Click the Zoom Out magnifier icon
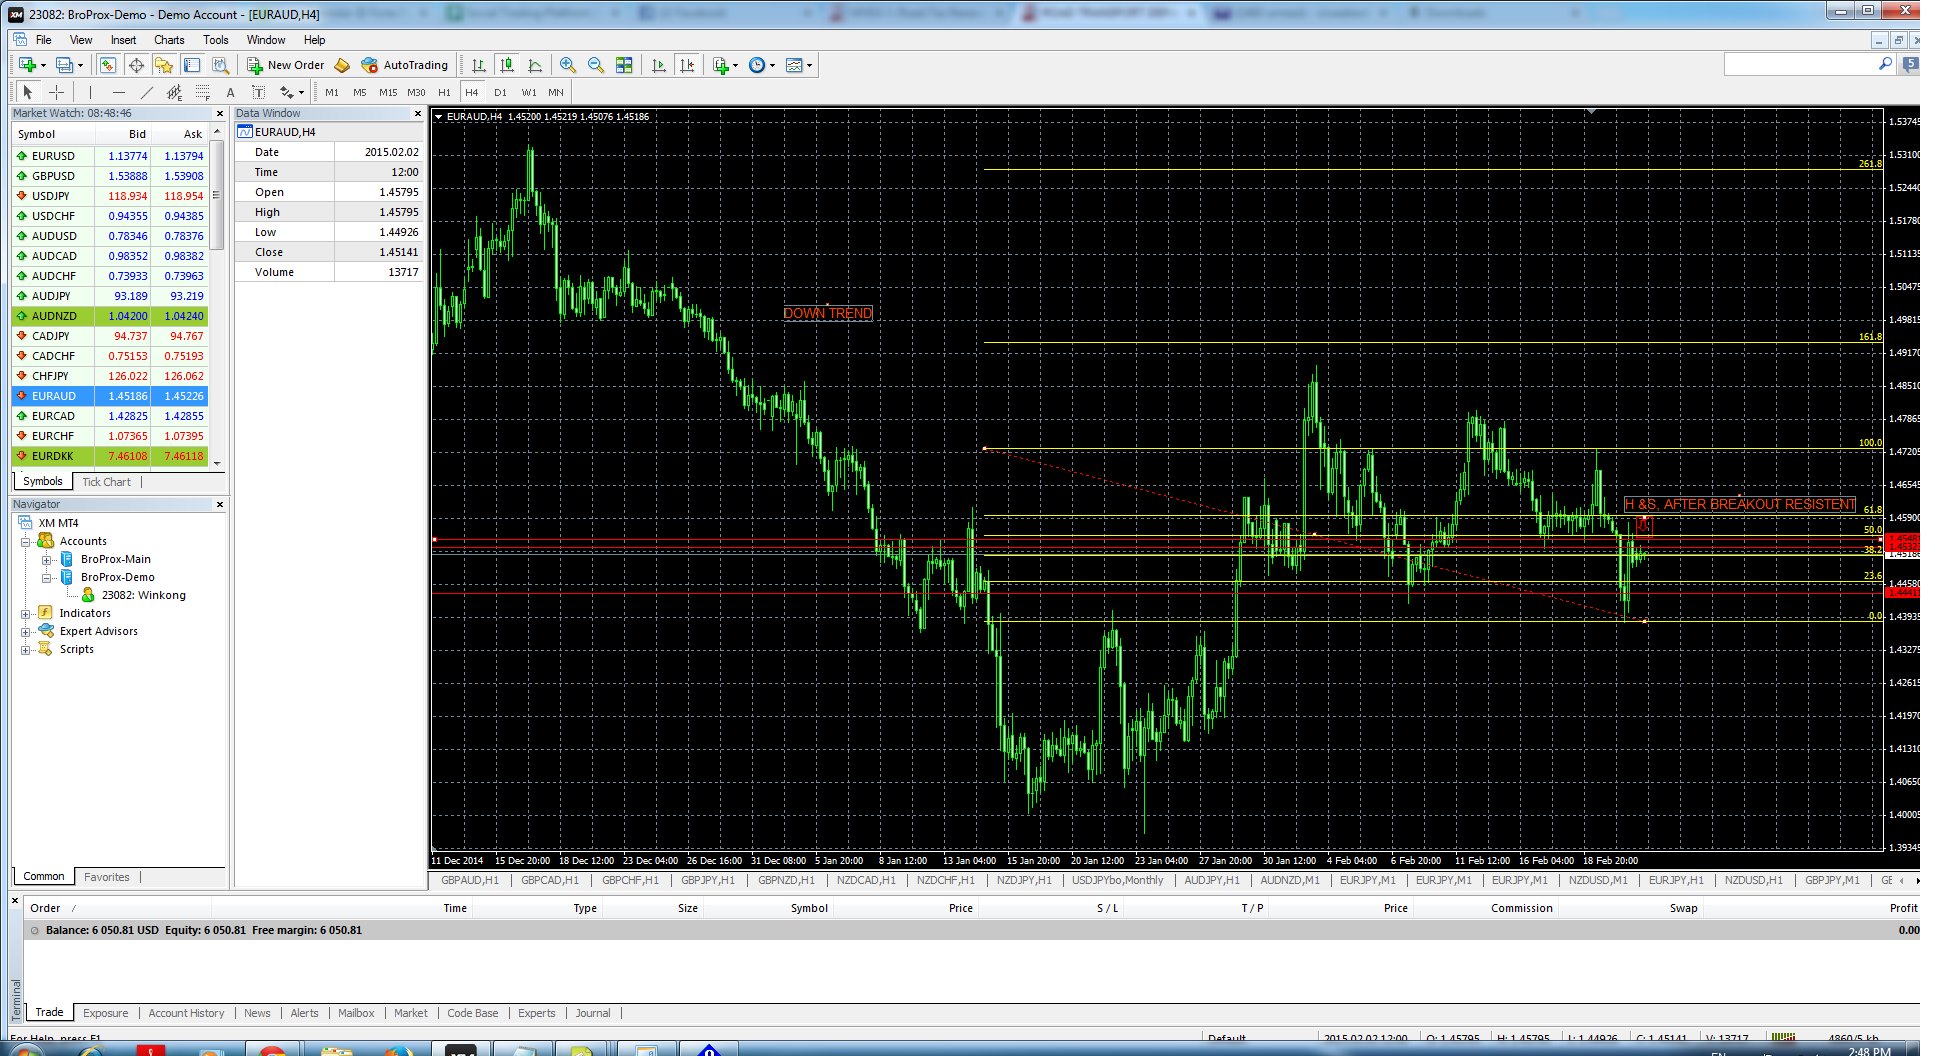The height and width of the screenshot is (1056, 1936). [596, 65]
